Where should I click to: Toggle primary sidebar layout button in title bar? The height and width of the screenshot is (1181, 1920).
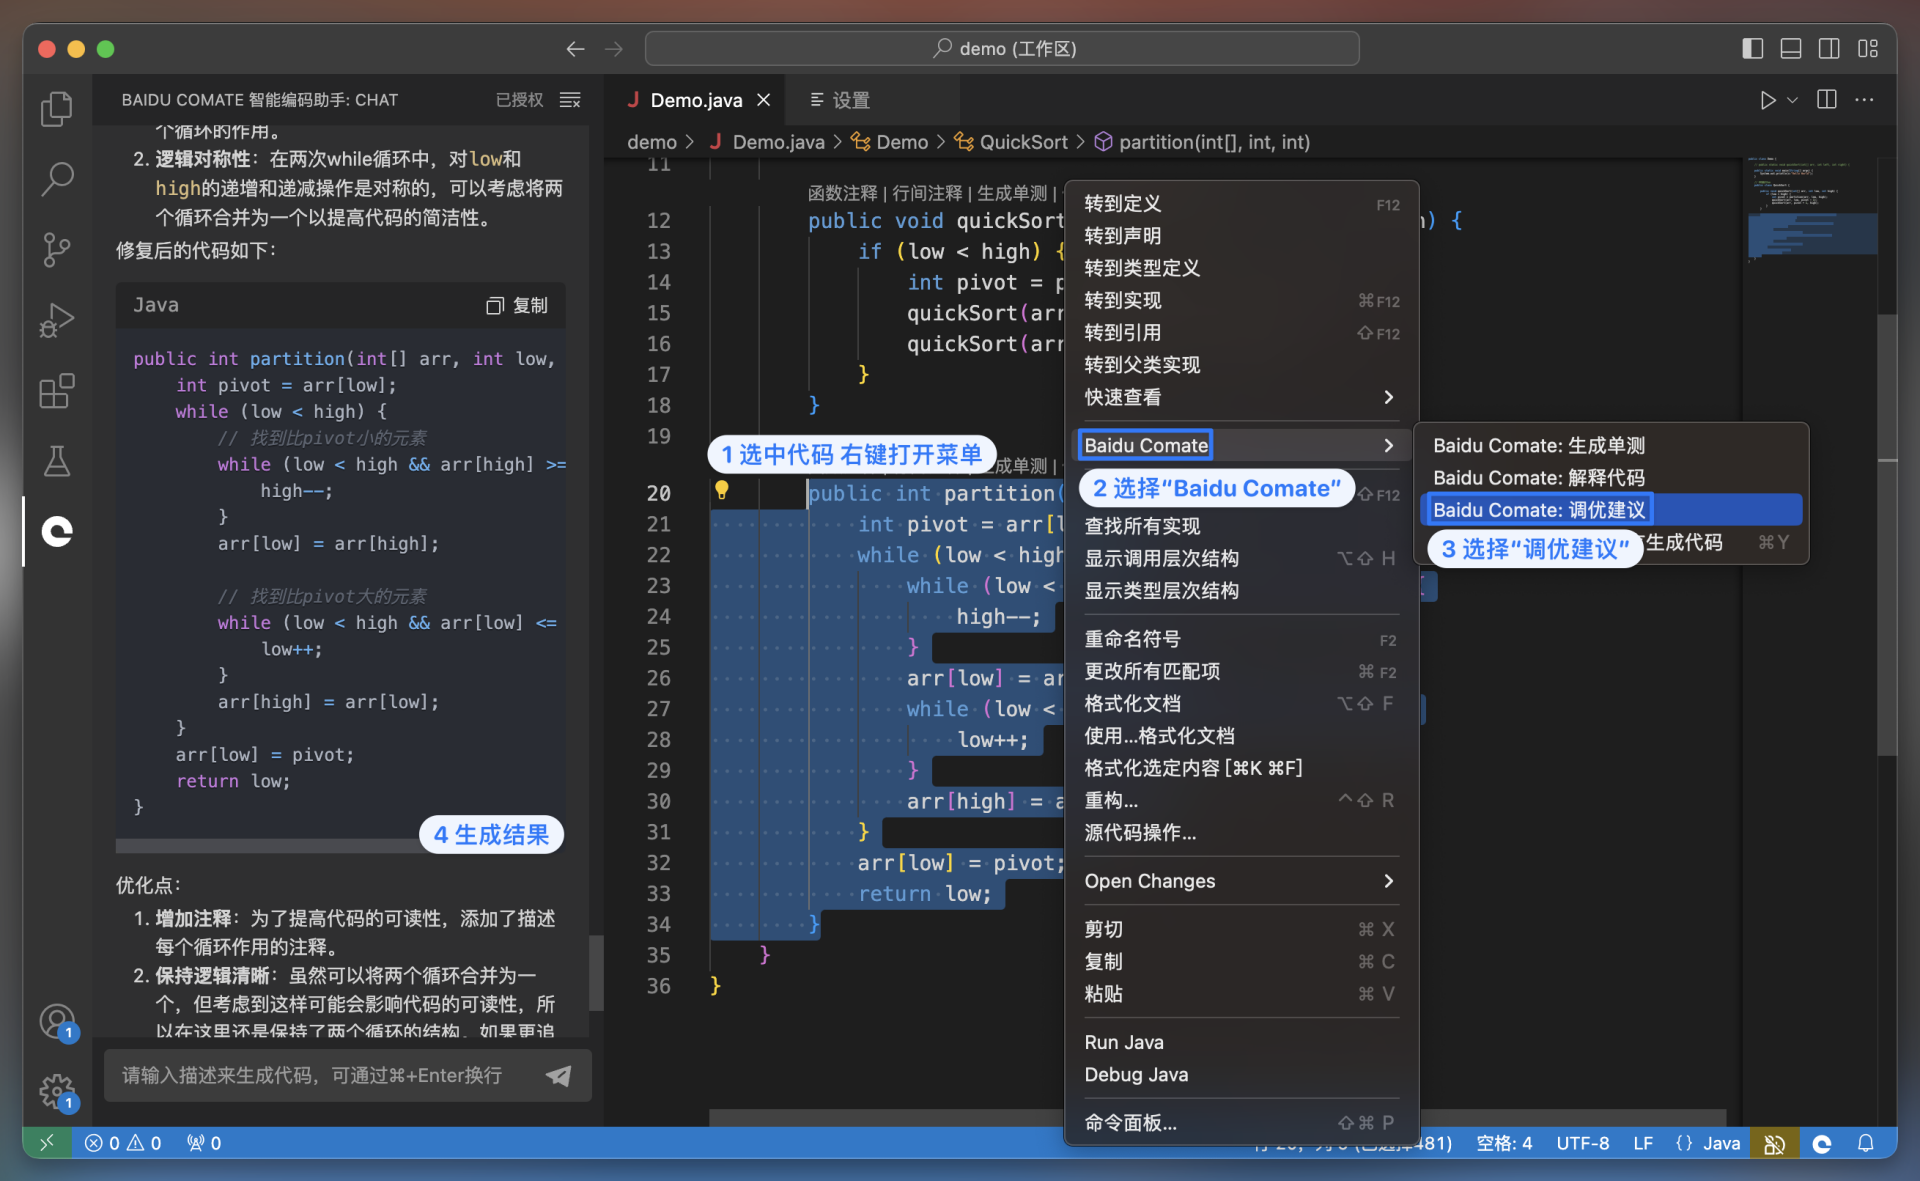1752,48
